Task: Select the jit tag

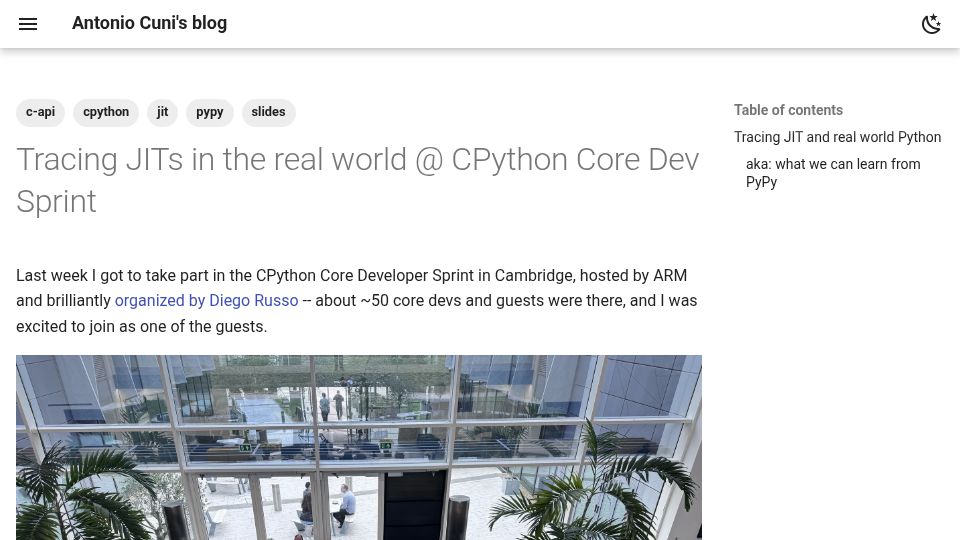Action: pyautogui.click(x=162, y=113)
